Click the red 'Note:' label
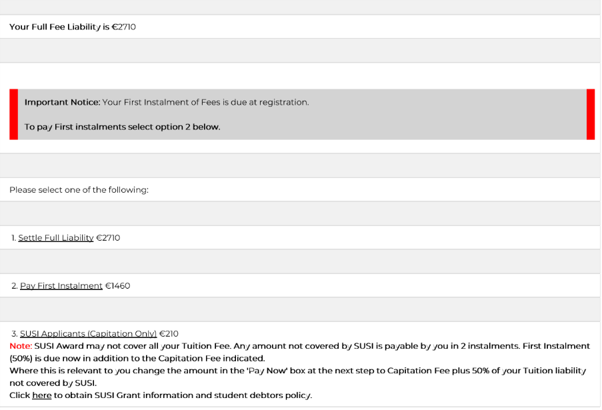Screen dimensions: 602x410 click(21, 346)
